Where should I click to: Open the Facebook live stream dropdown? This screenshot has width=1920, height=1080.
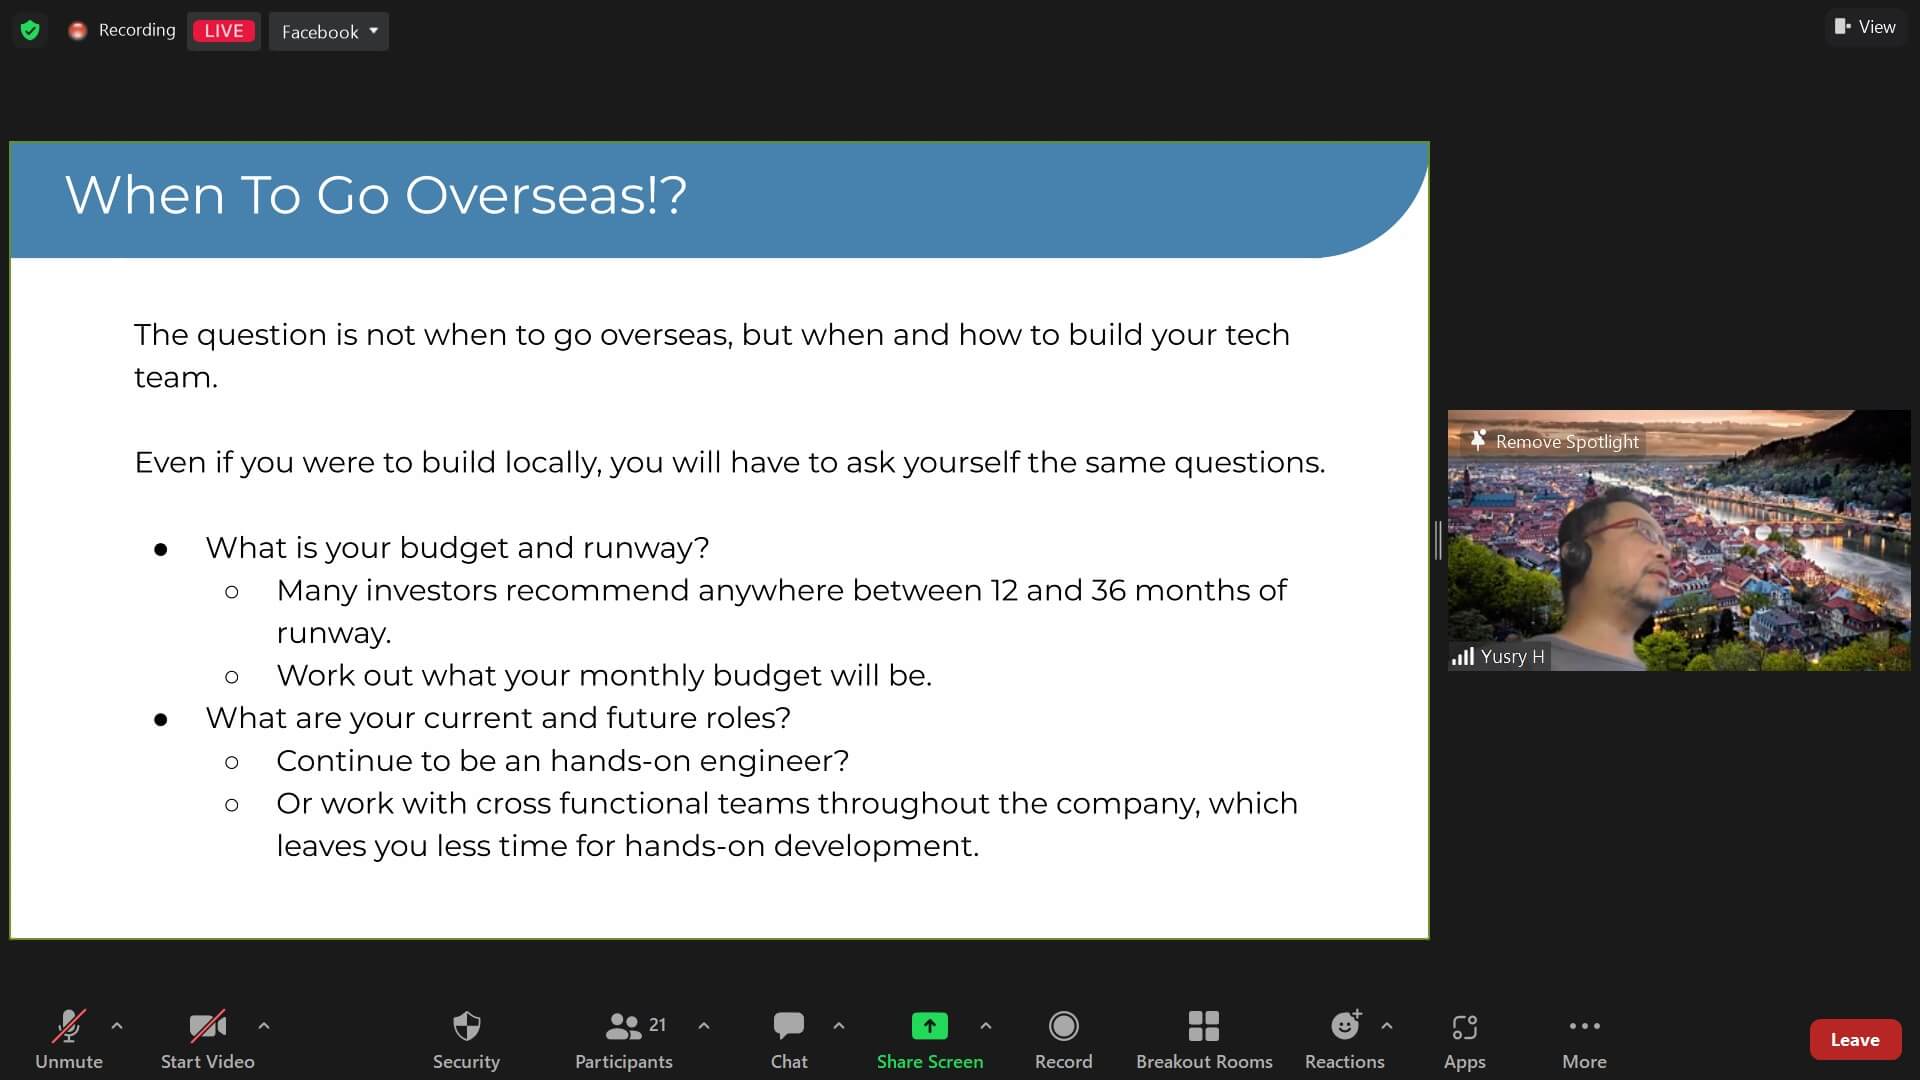328,31
